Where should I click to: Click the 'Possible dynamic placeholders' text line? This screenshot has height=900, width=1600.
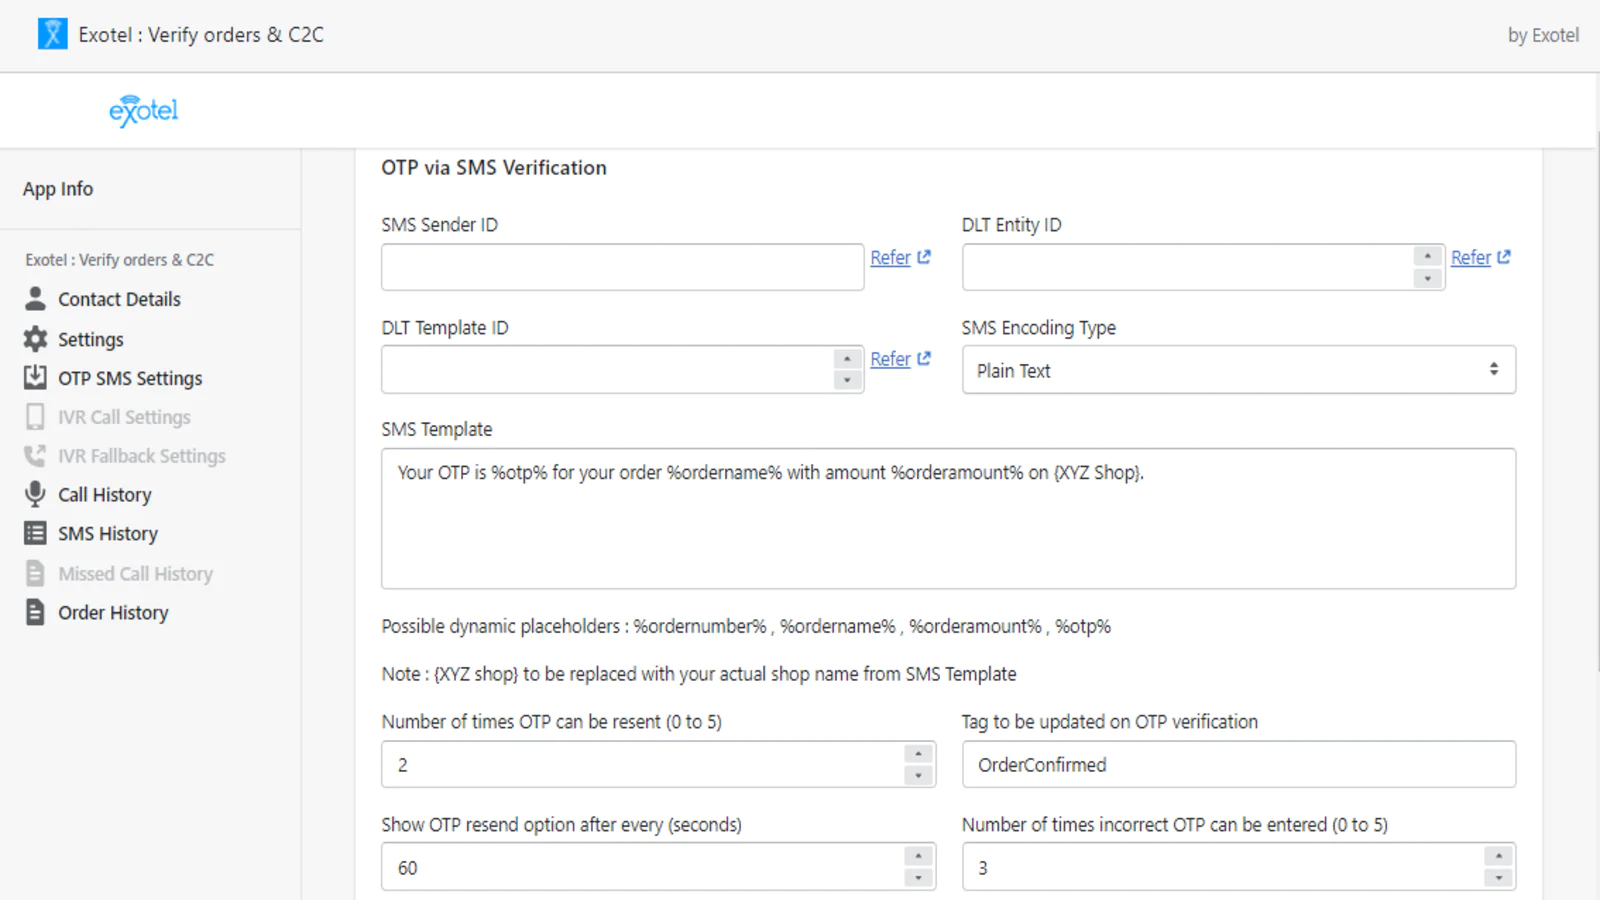(746, 626)
